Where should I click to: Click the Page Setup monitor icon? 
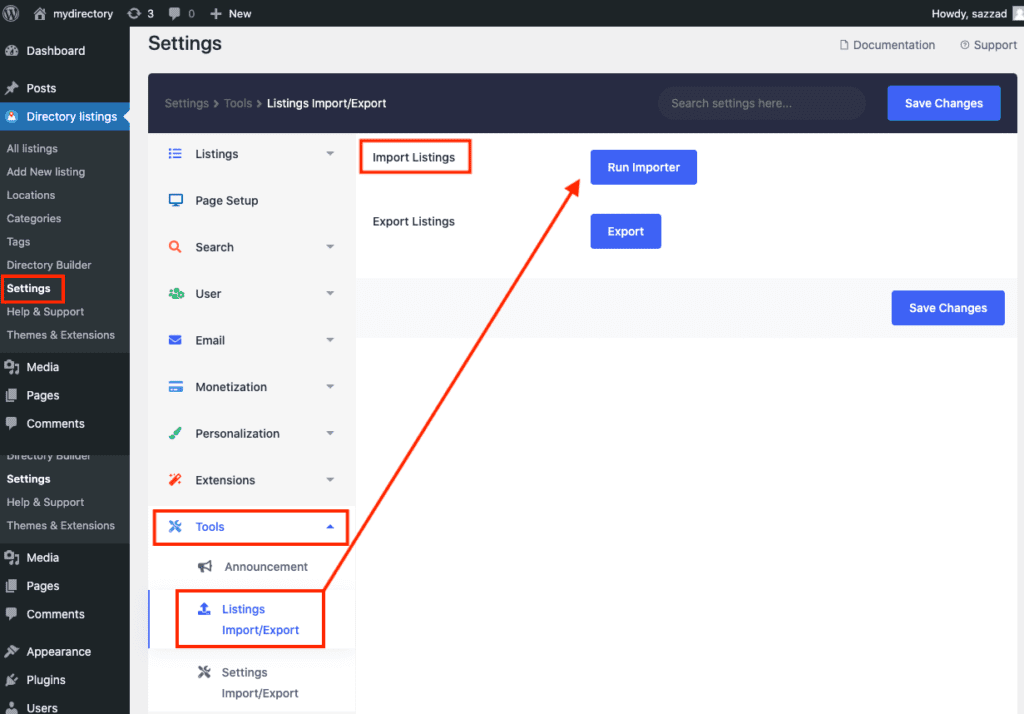176,200
